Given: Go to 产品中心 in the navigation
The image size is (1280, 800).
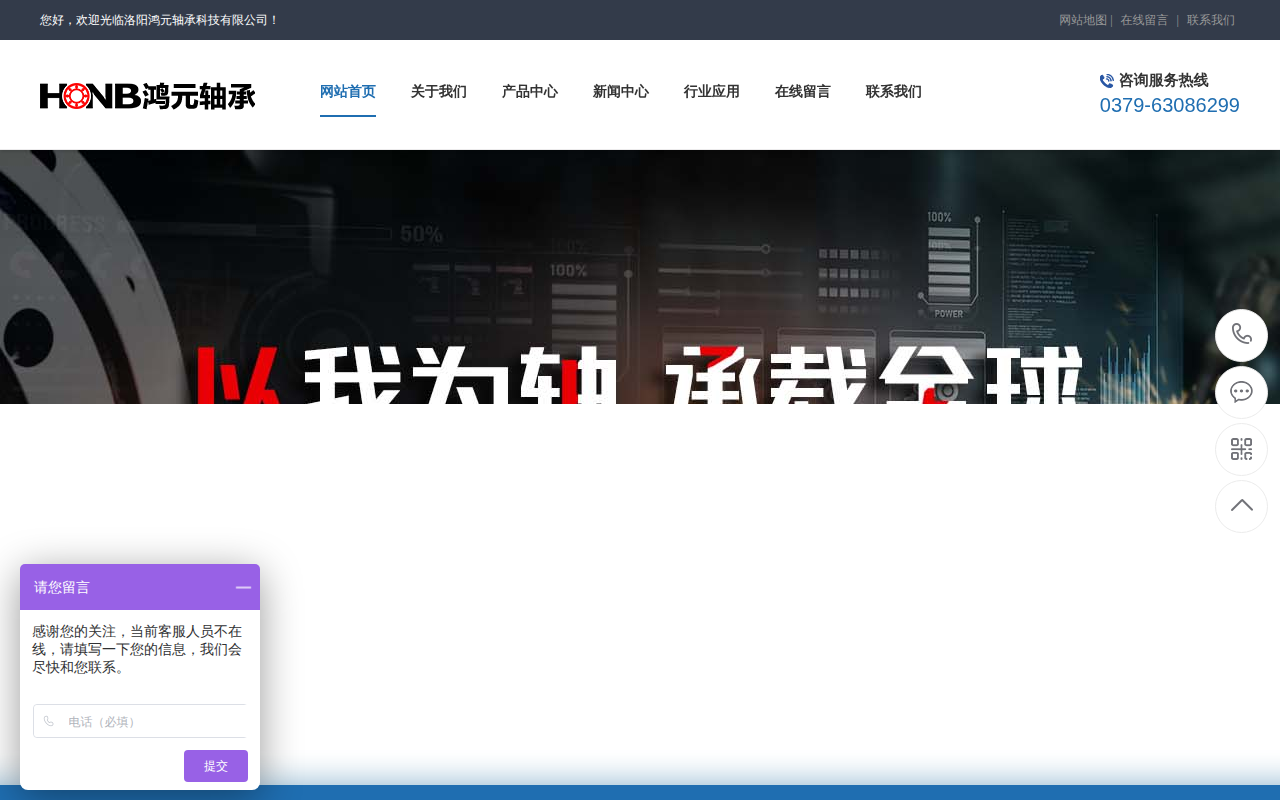Looking at the screenshot, I should (530, 92).
